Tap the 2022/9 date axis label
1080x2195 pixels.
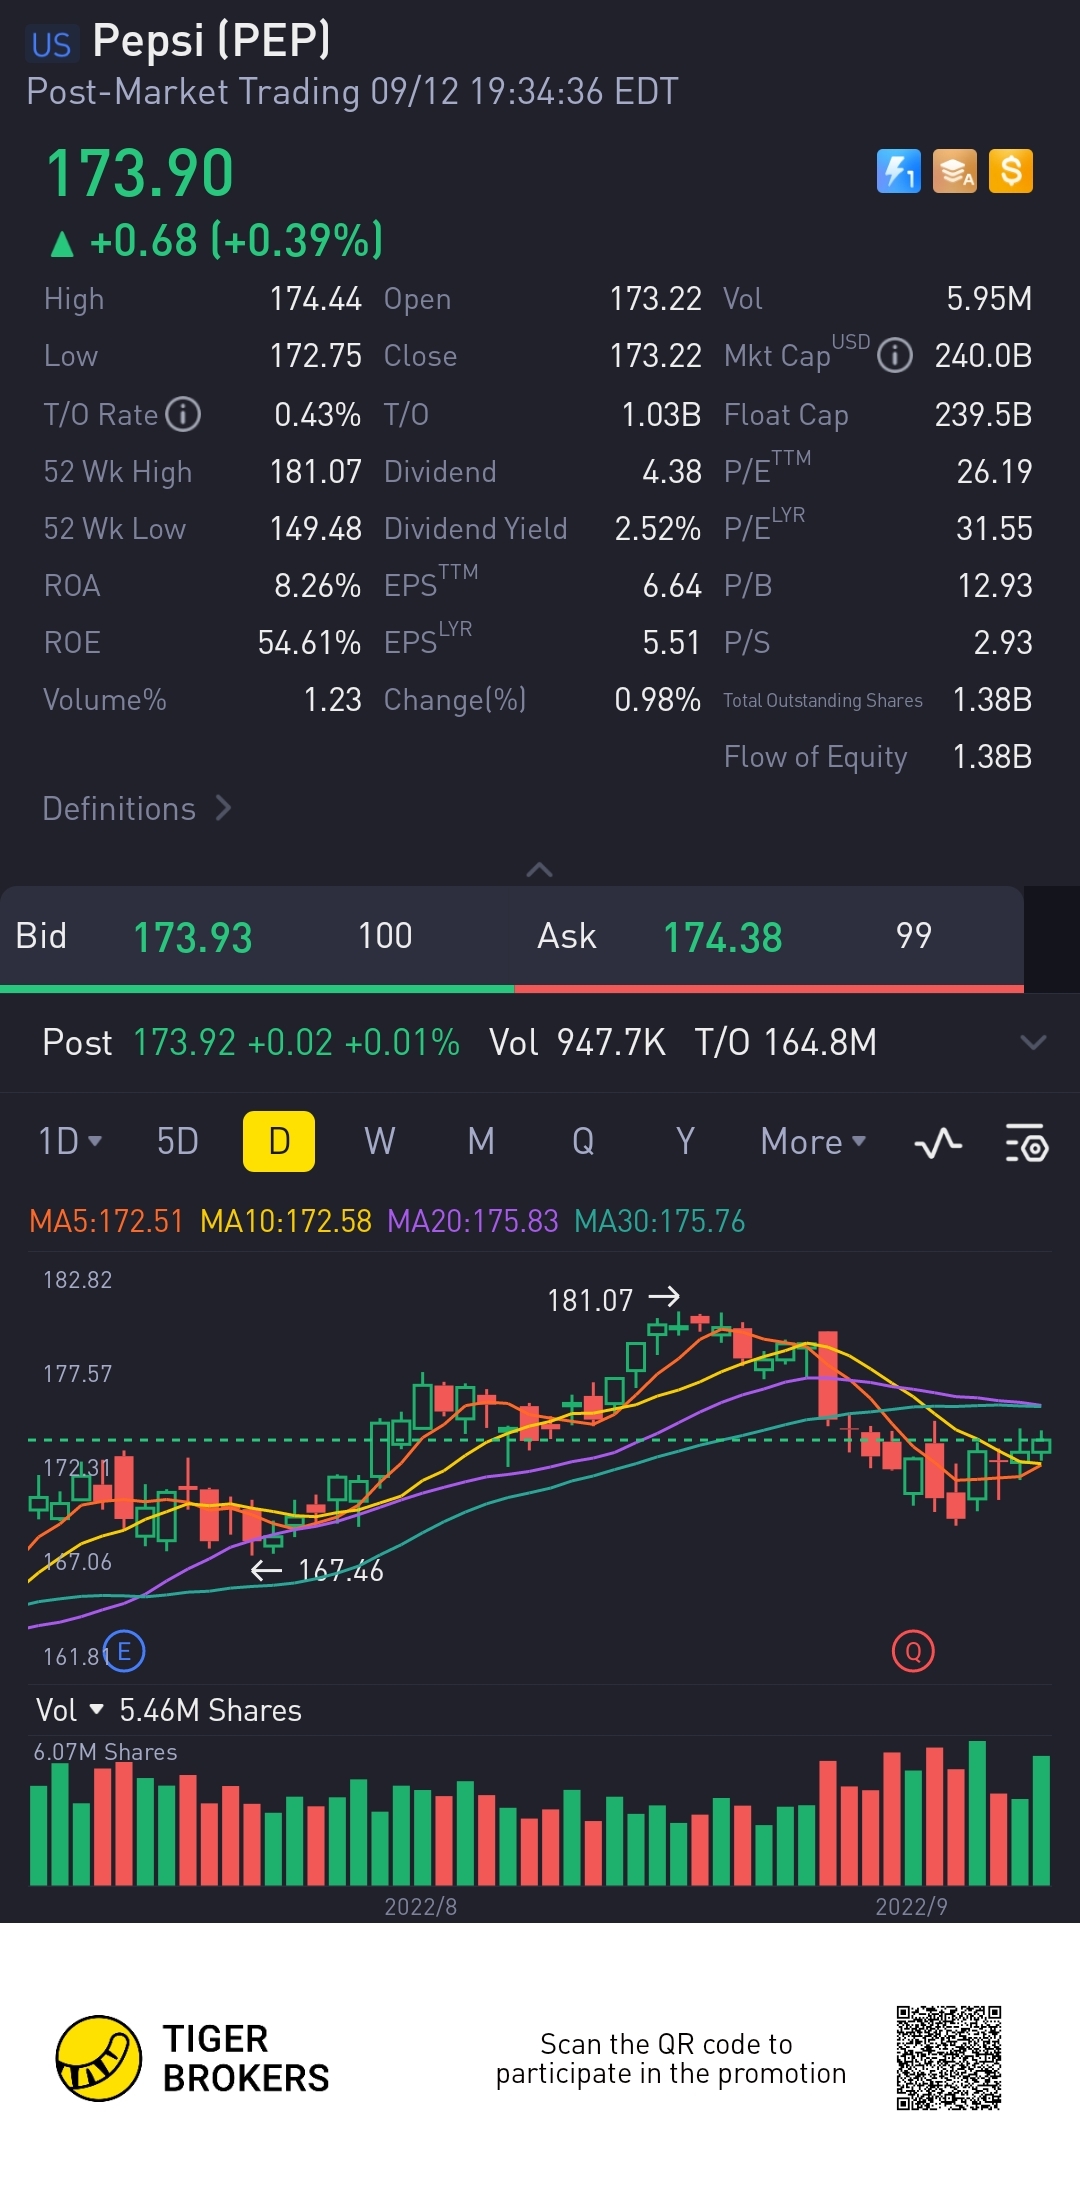911,1906
